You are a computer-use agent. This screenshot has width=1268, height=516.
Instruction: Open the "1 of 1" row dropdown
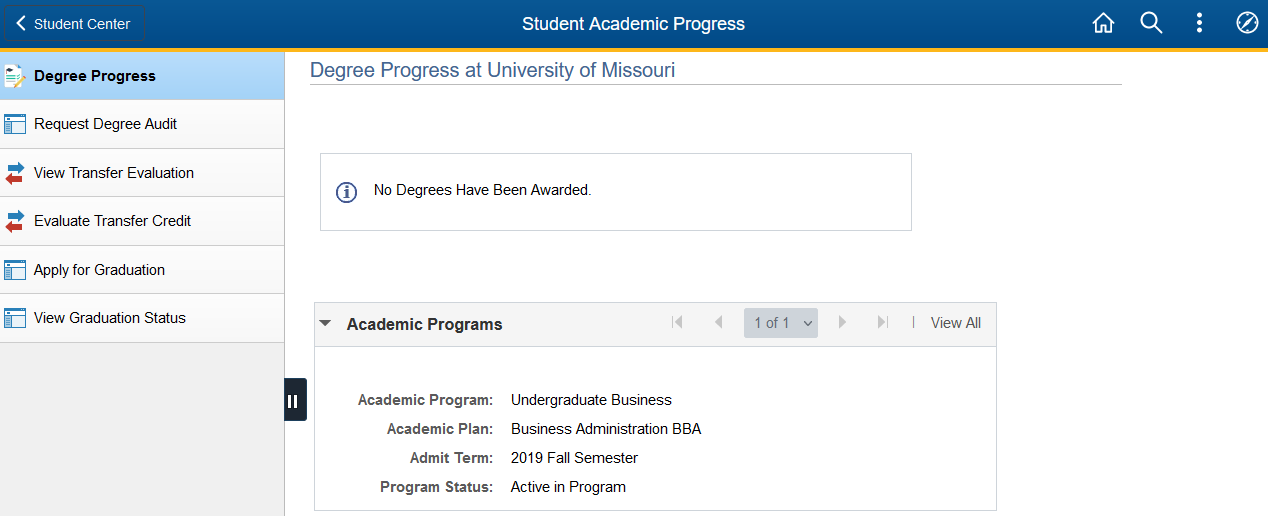[x=780, y=323]
